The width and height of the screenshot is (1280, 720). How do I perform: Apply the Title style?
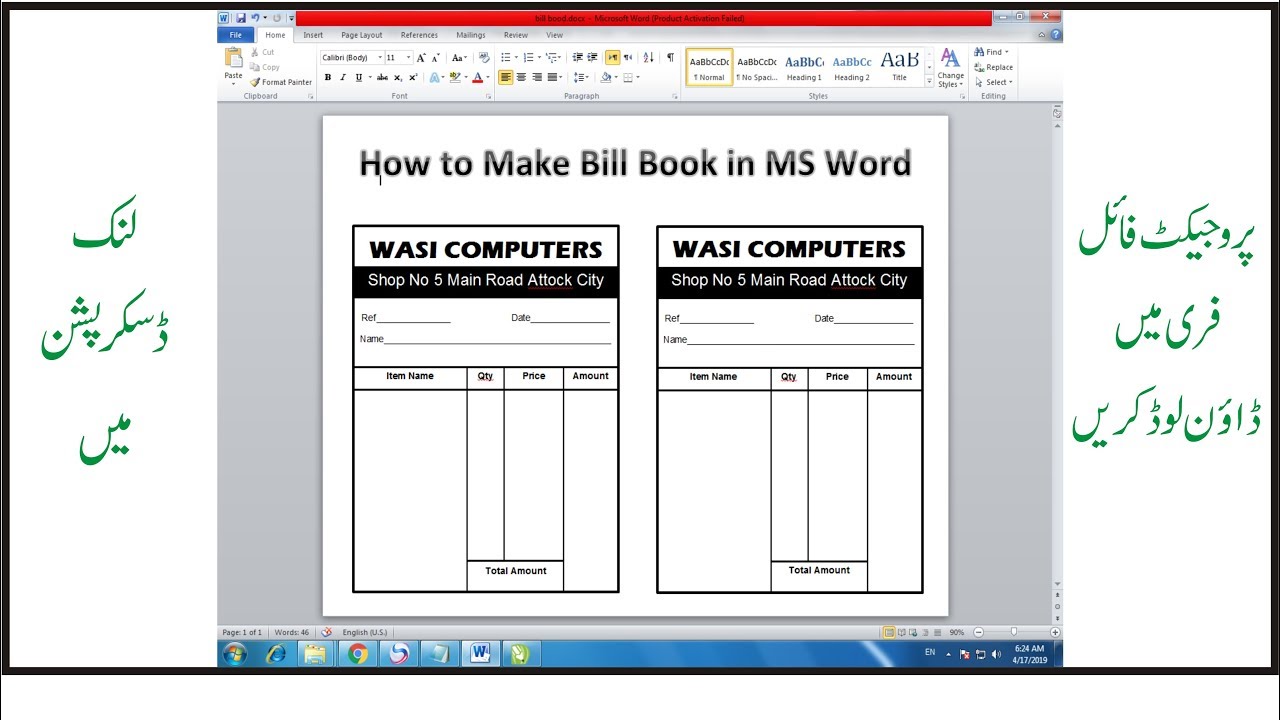coord(899,67)
